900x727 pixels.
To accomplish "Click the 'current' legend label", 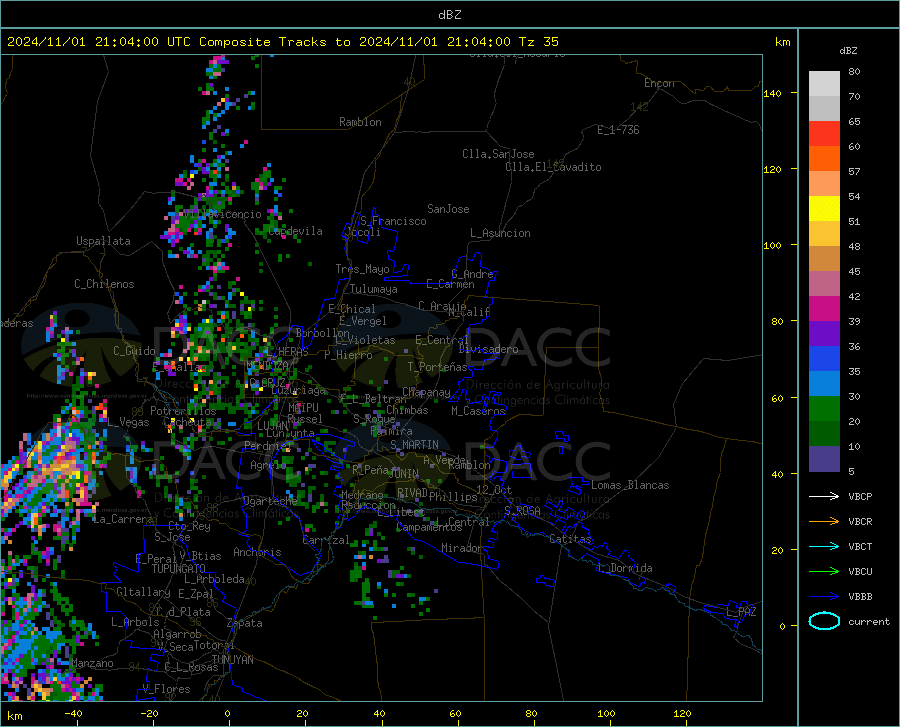I will coord(869,621).
